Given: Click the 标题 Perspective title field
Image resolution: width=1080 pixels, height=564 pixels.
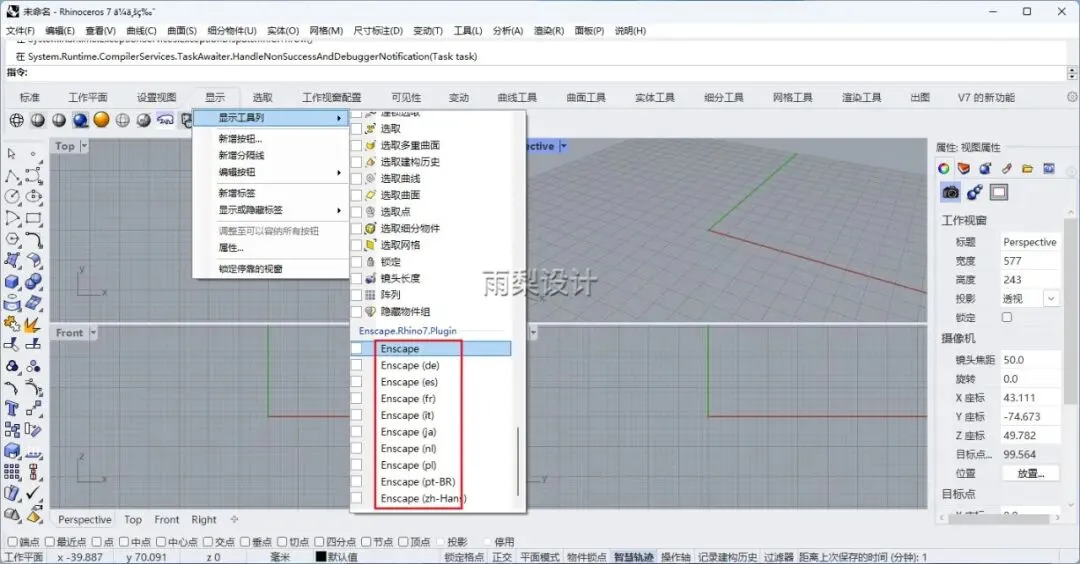Looking at the screenshot, I should tap(1030, 242).
